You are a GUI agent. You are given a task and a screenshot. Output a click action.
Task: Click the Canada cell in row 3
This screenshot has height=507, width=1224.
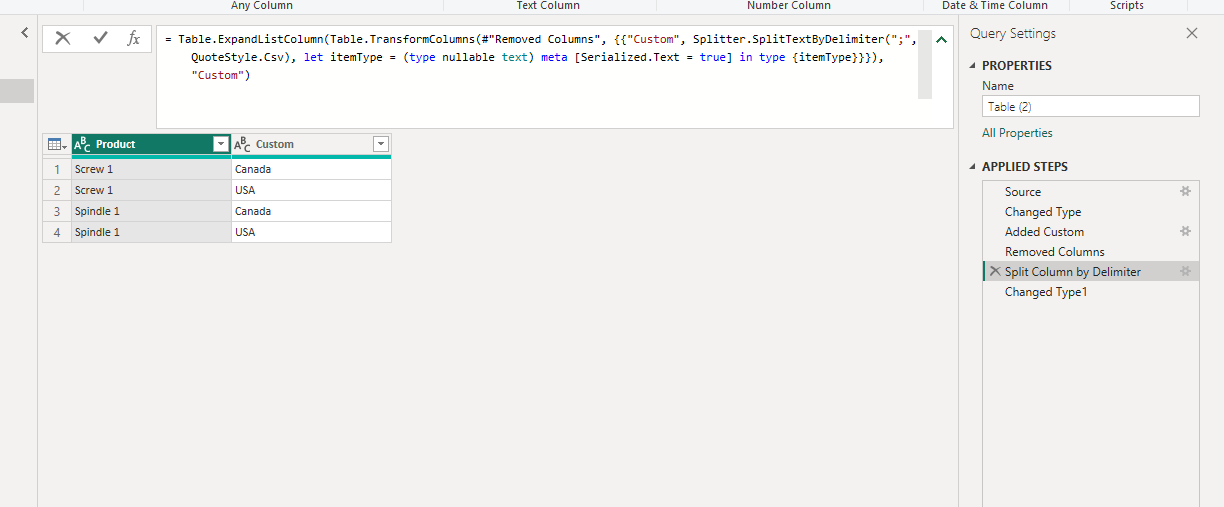(311, 211)
